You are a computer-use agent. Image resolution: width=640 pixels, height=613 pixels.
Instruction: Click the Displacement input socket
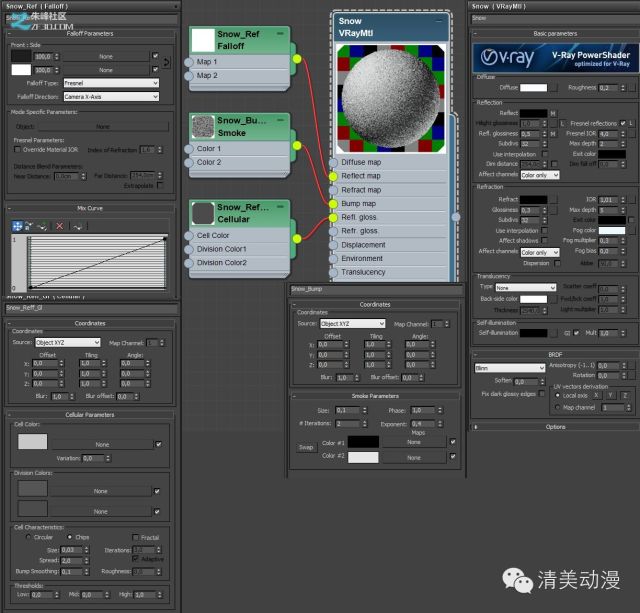[x=333, y=245]
